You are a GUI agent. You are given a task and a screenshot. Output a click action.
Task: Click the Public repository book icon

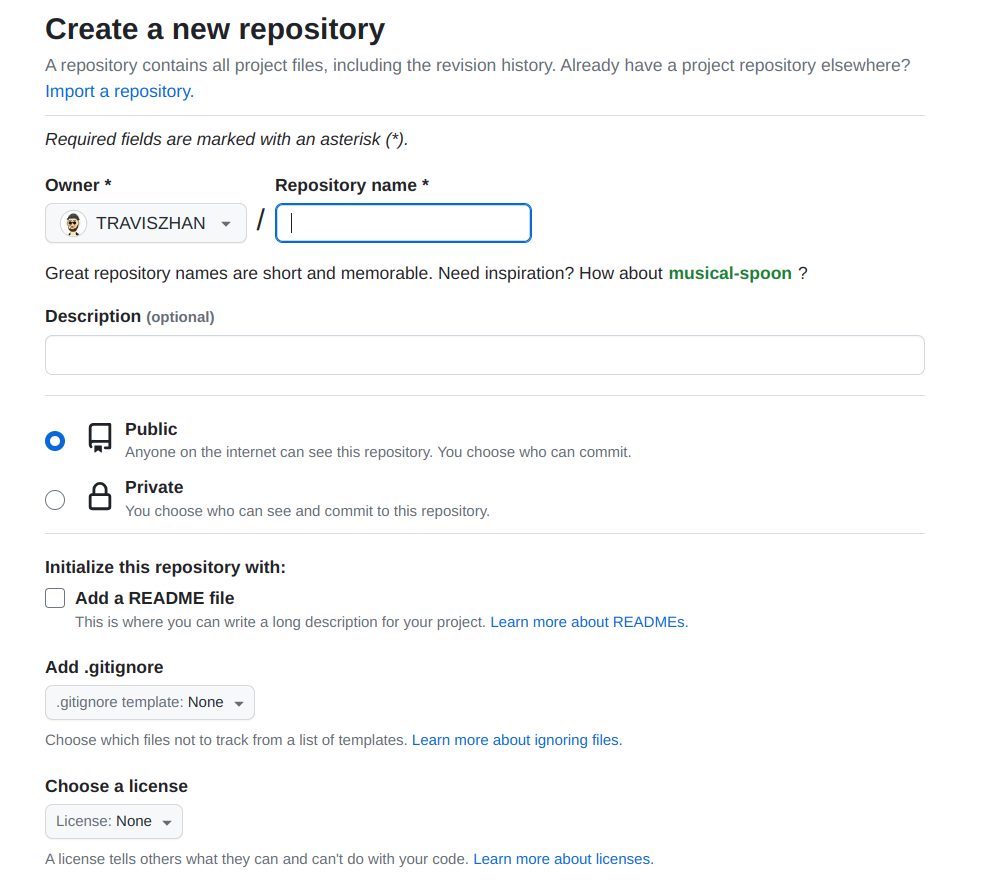tap(99, 438)
